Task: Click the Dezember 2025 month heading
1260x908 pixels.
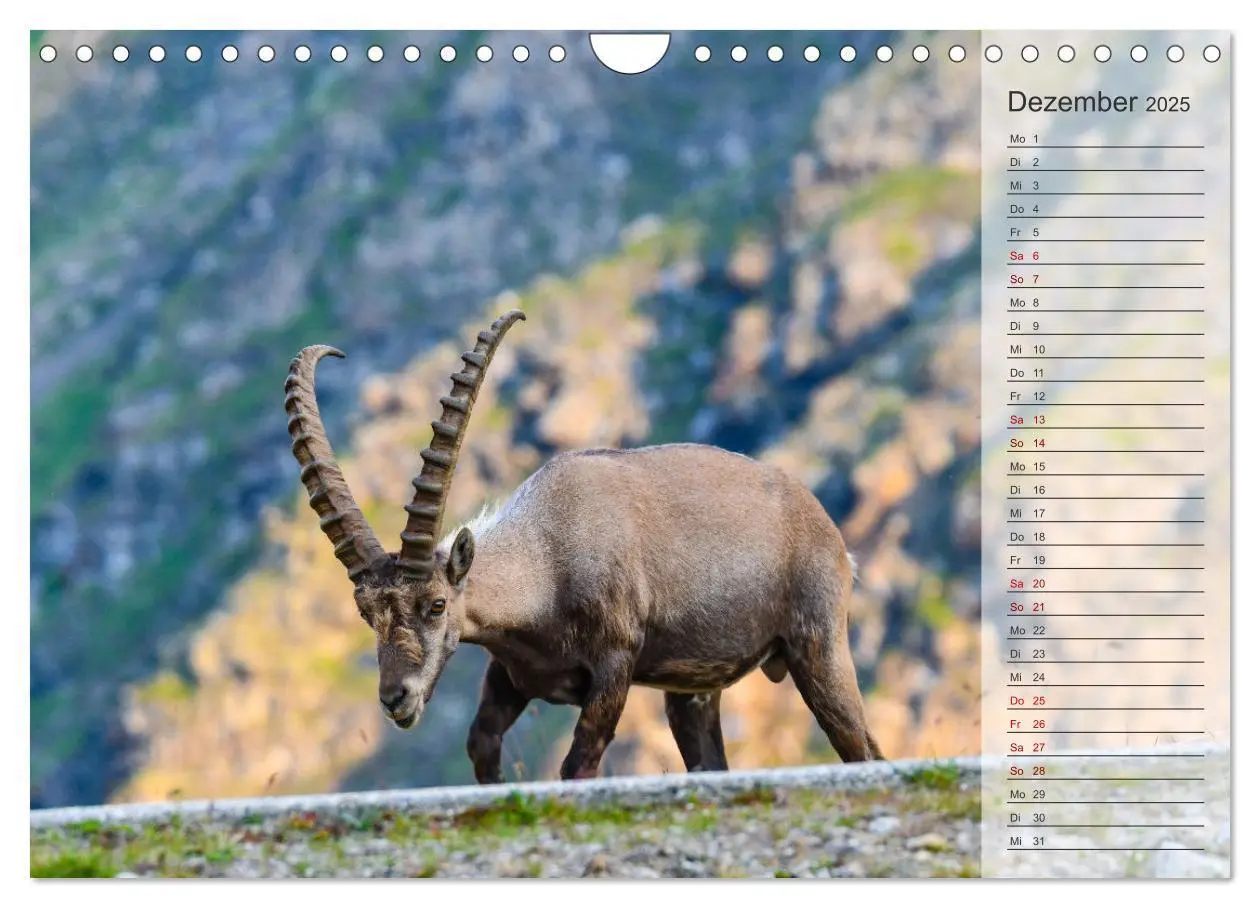Action: click(1098, 102)
